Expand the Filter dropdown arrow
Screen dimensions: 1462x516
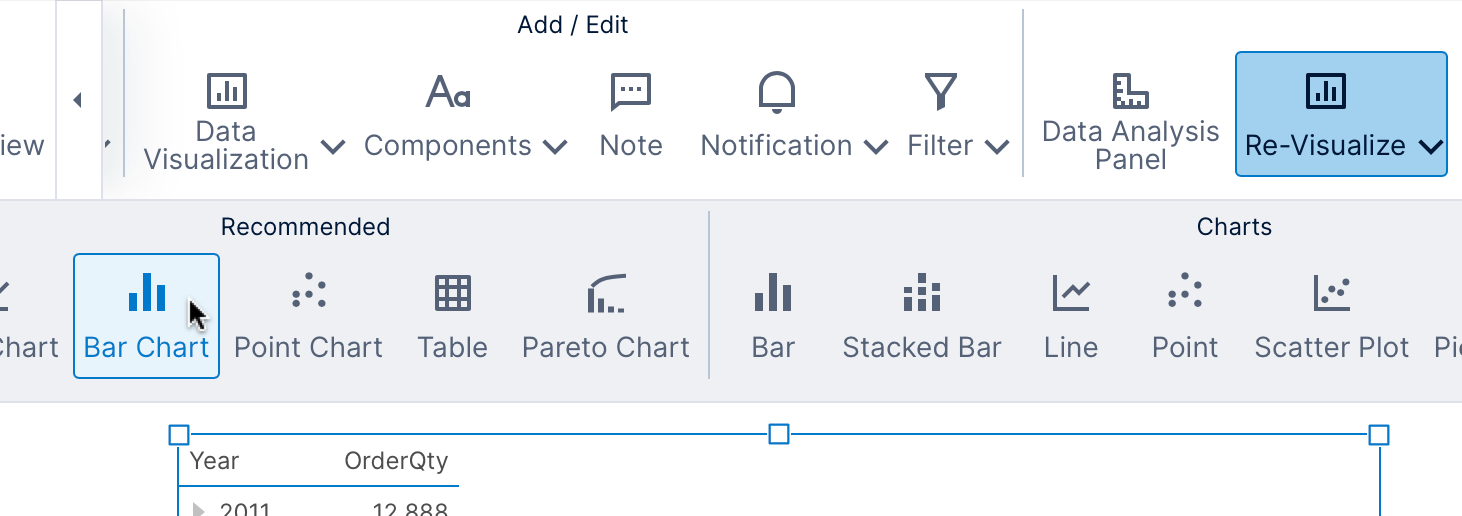(996, 147)
